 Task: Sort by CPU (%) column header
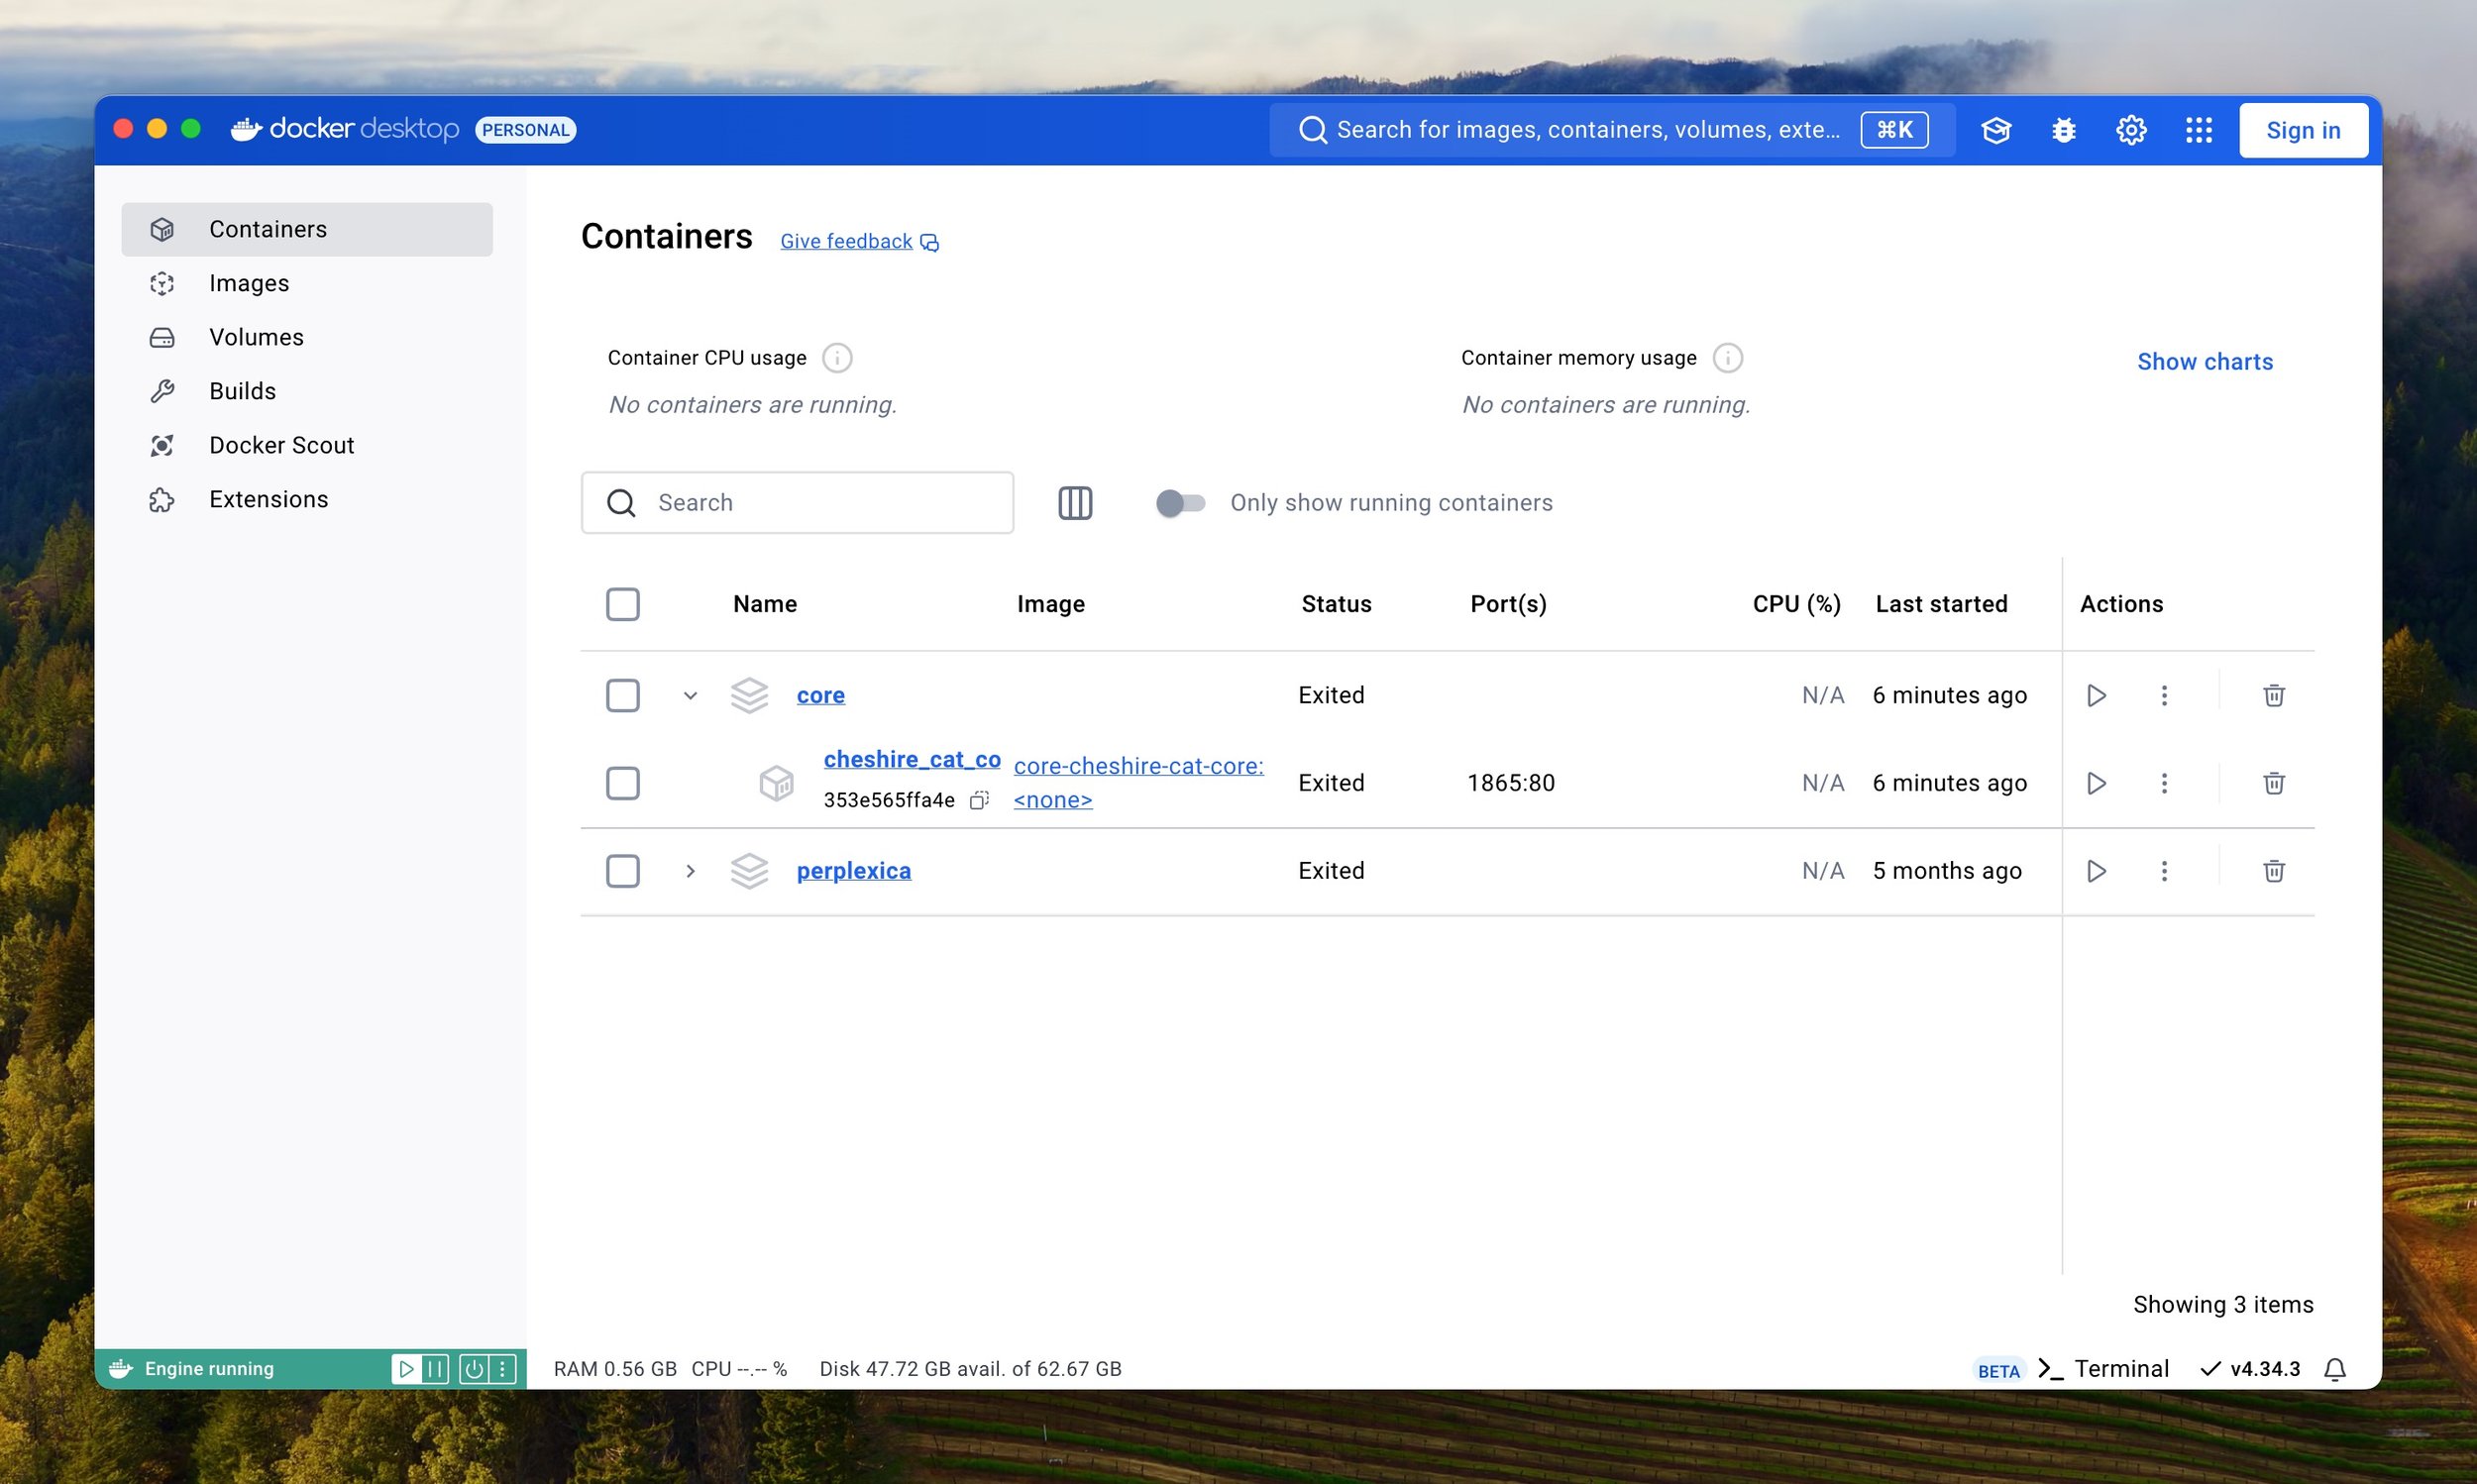(x=1796, y=604)
